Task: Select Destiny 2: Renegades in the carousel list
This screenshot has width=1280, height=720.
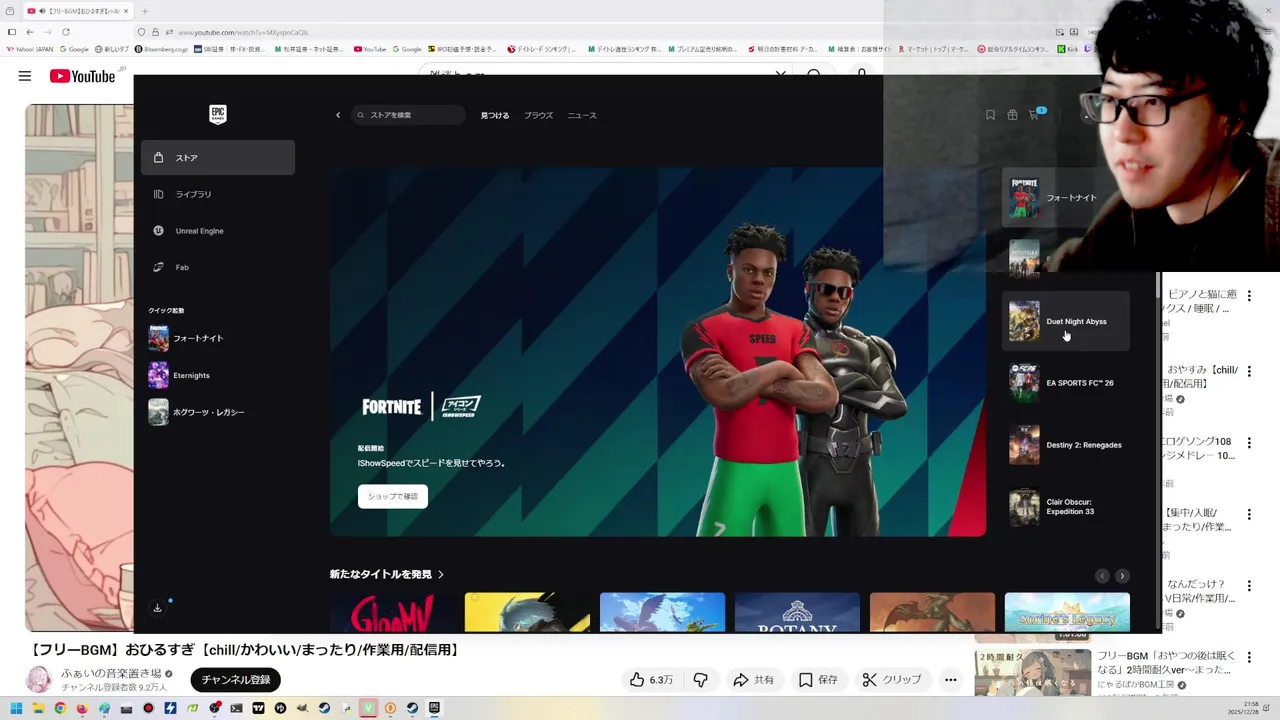Action: click(1066, 445)
